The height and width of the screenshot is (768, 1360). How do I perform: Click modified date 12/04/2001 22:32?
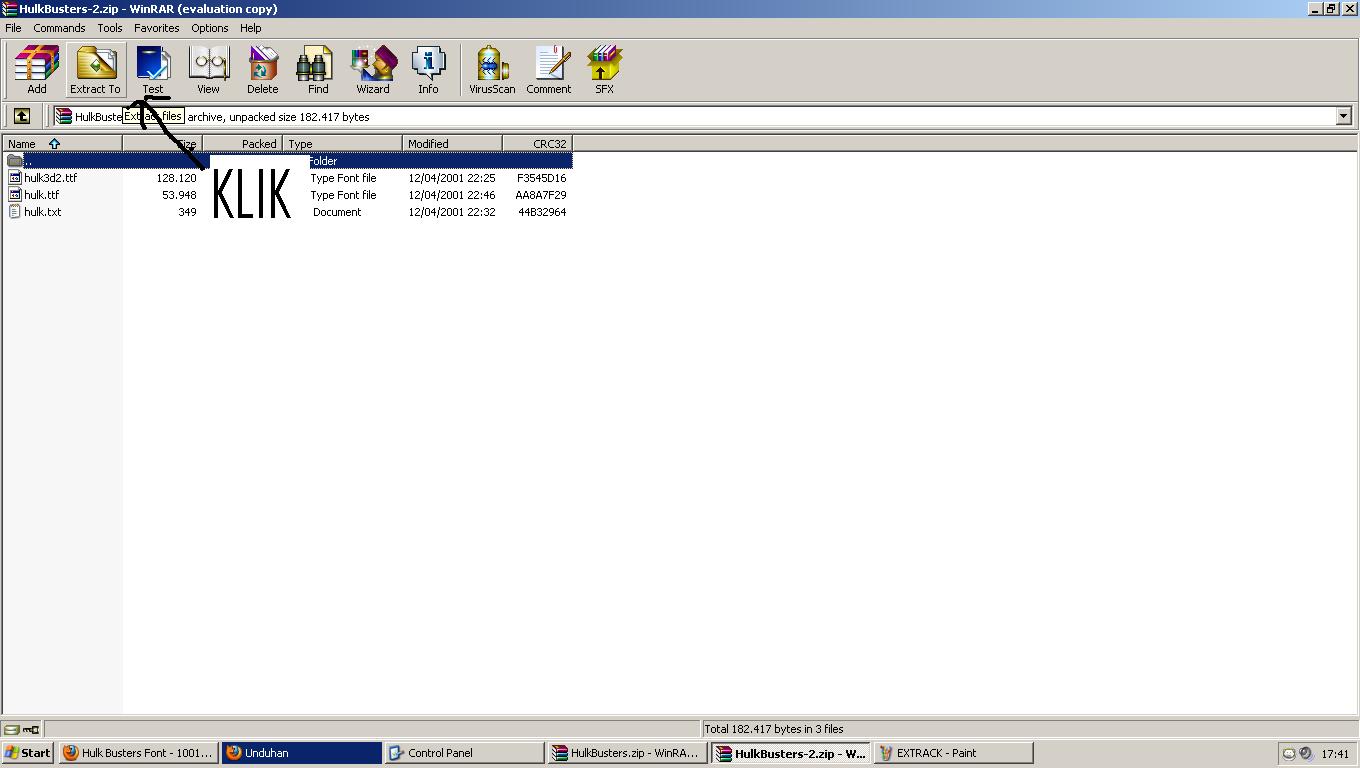tap(451, 212)
